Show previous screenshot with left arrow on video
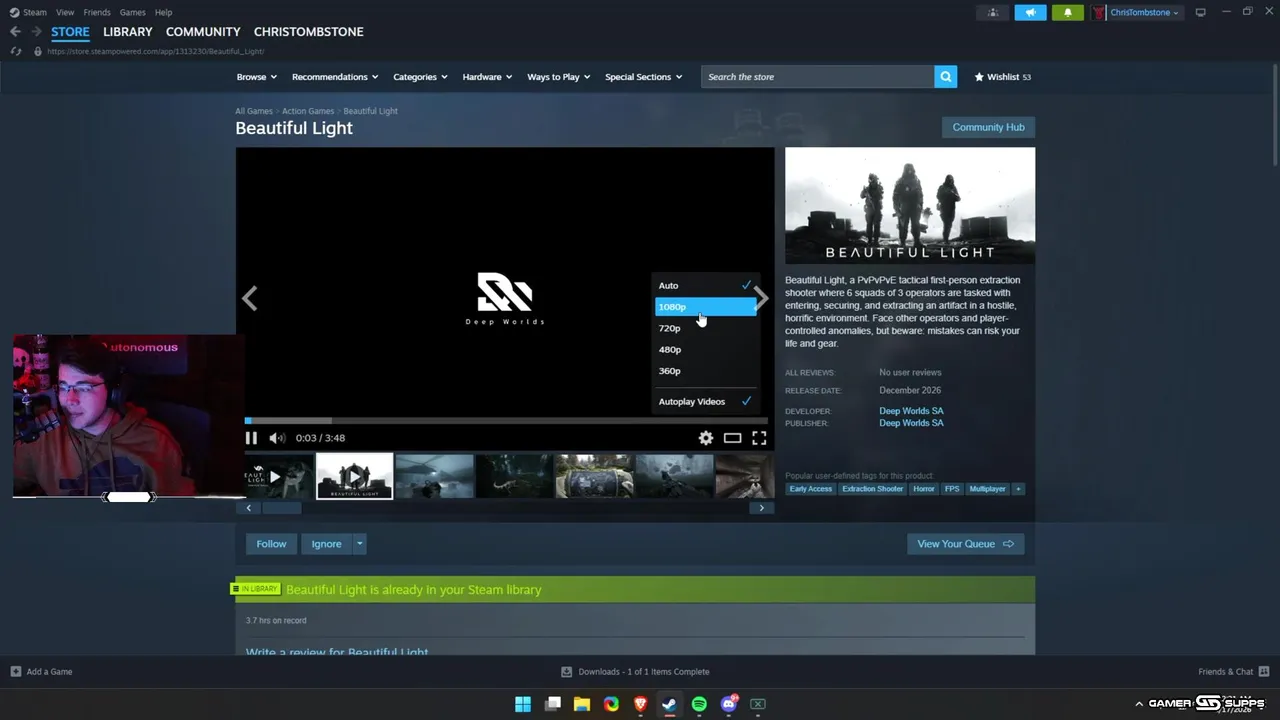The width and height of the screenshot is (1280, 720). tap(250, 298)
